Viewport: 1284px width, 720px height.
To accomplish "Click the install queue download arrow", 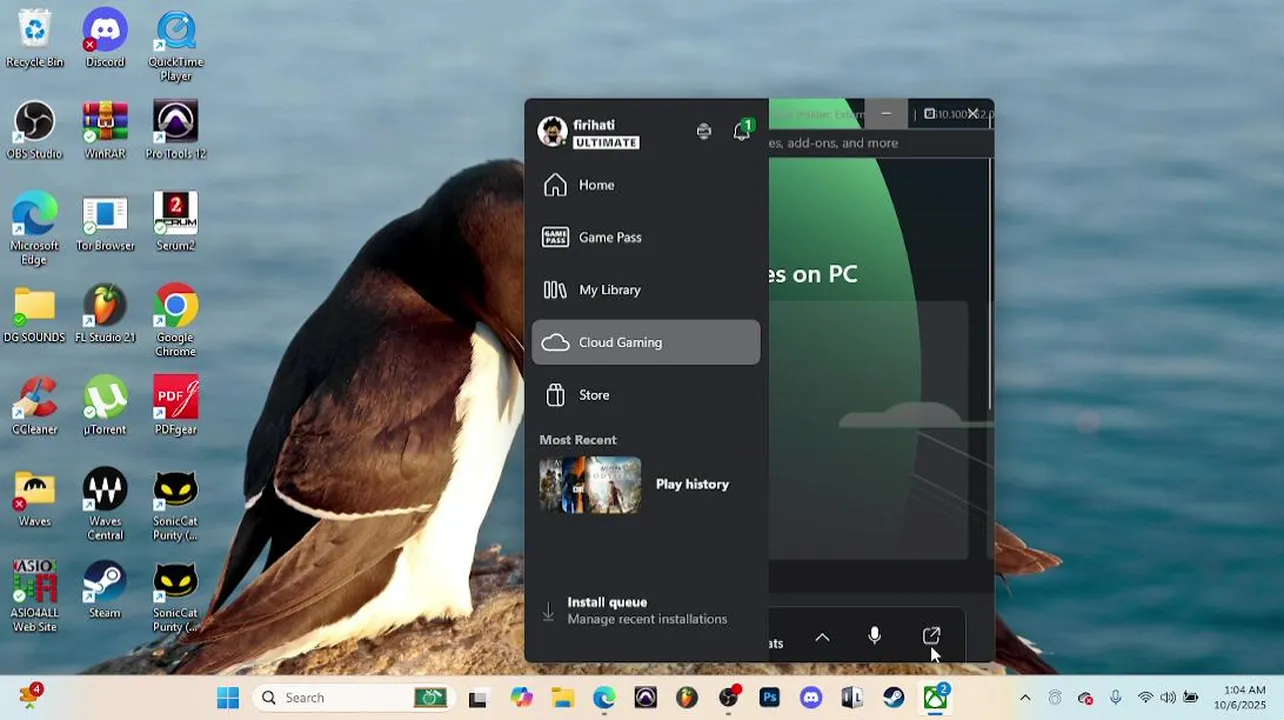I will coord(548,611).
